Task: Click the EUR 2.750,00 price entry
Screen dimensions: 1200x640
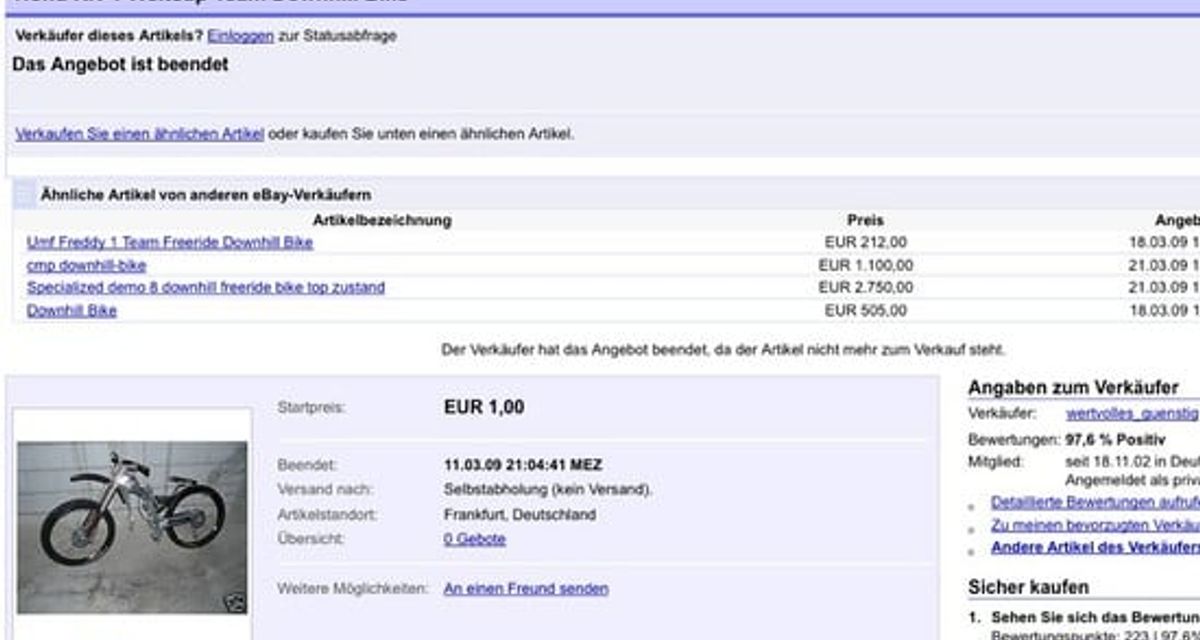Action: coord(865,287)
